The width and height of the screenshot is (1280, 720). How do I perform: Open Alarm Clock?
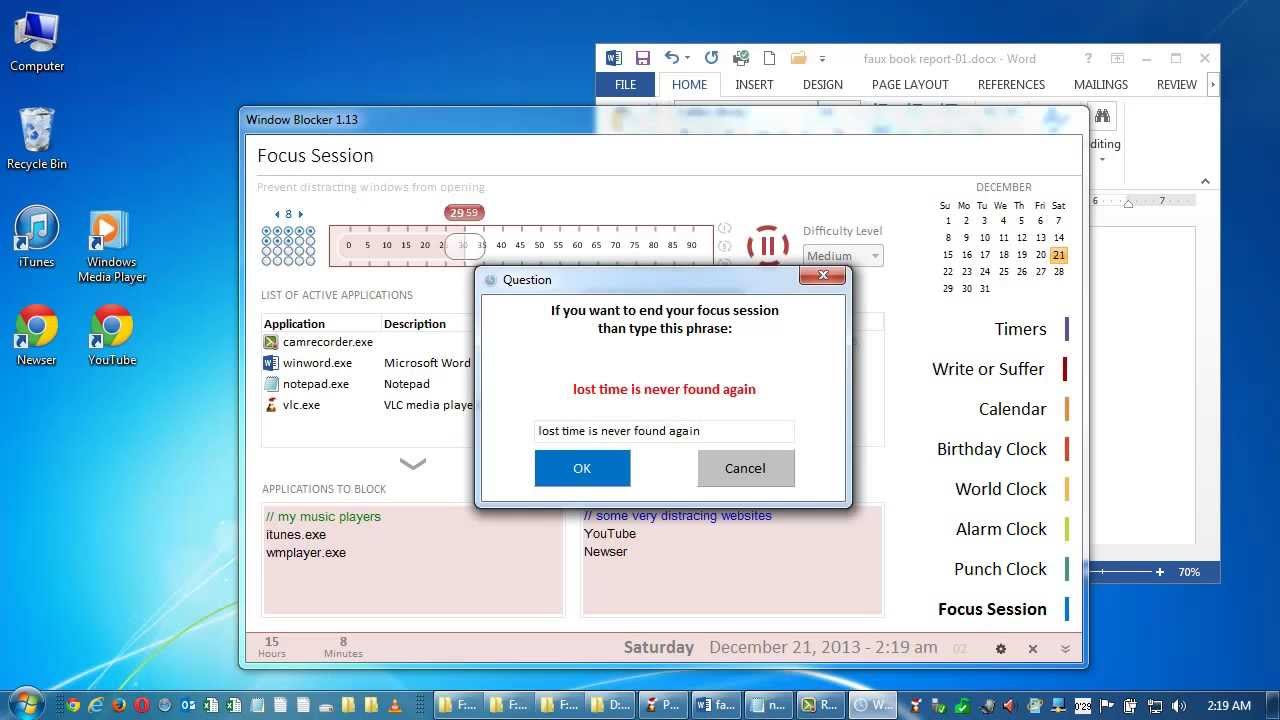1001,529
